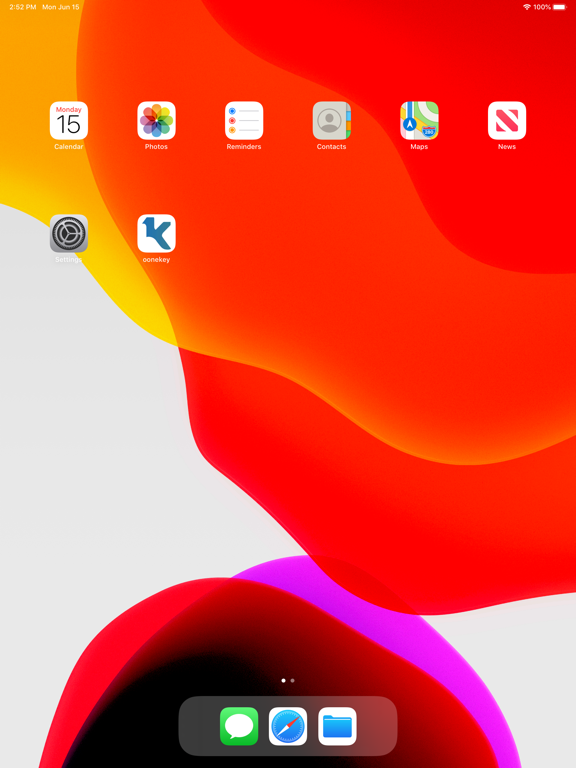
Task: Tap the 2:52 PM clock text
Action: point(23,7)
